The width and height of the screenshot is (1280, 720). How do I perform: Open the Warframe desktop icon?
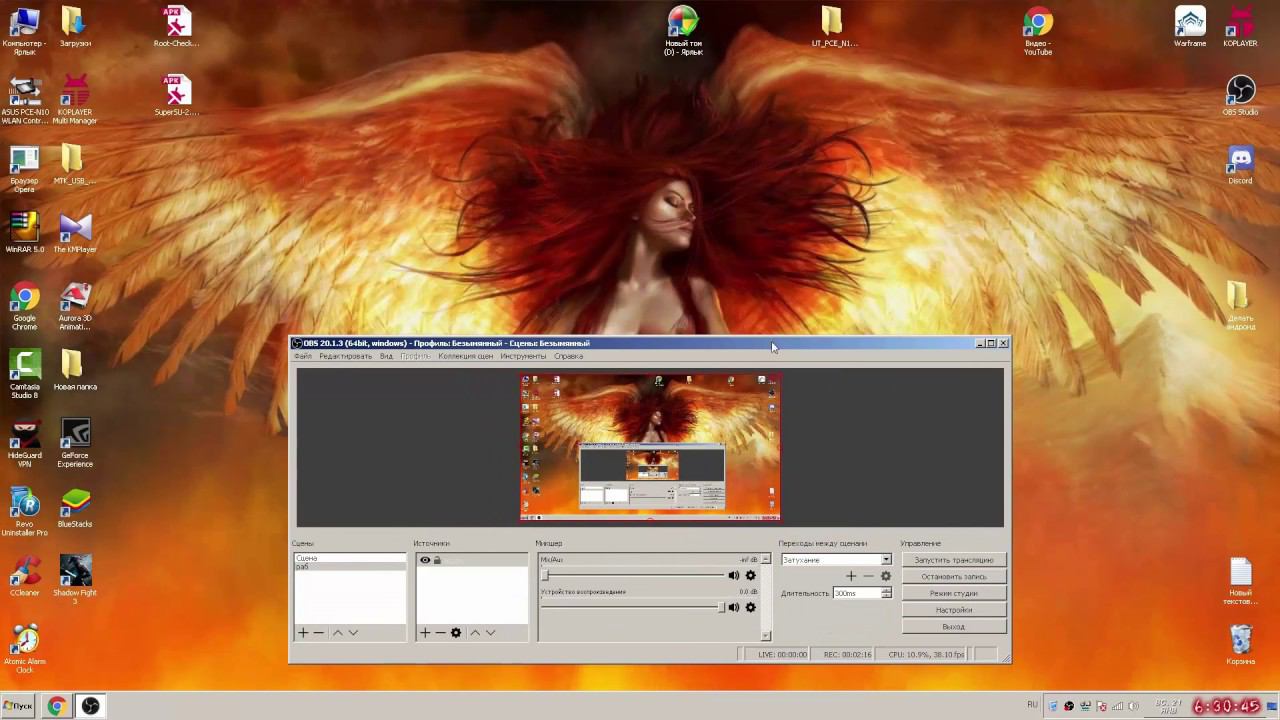click(x=1190, y=27)
